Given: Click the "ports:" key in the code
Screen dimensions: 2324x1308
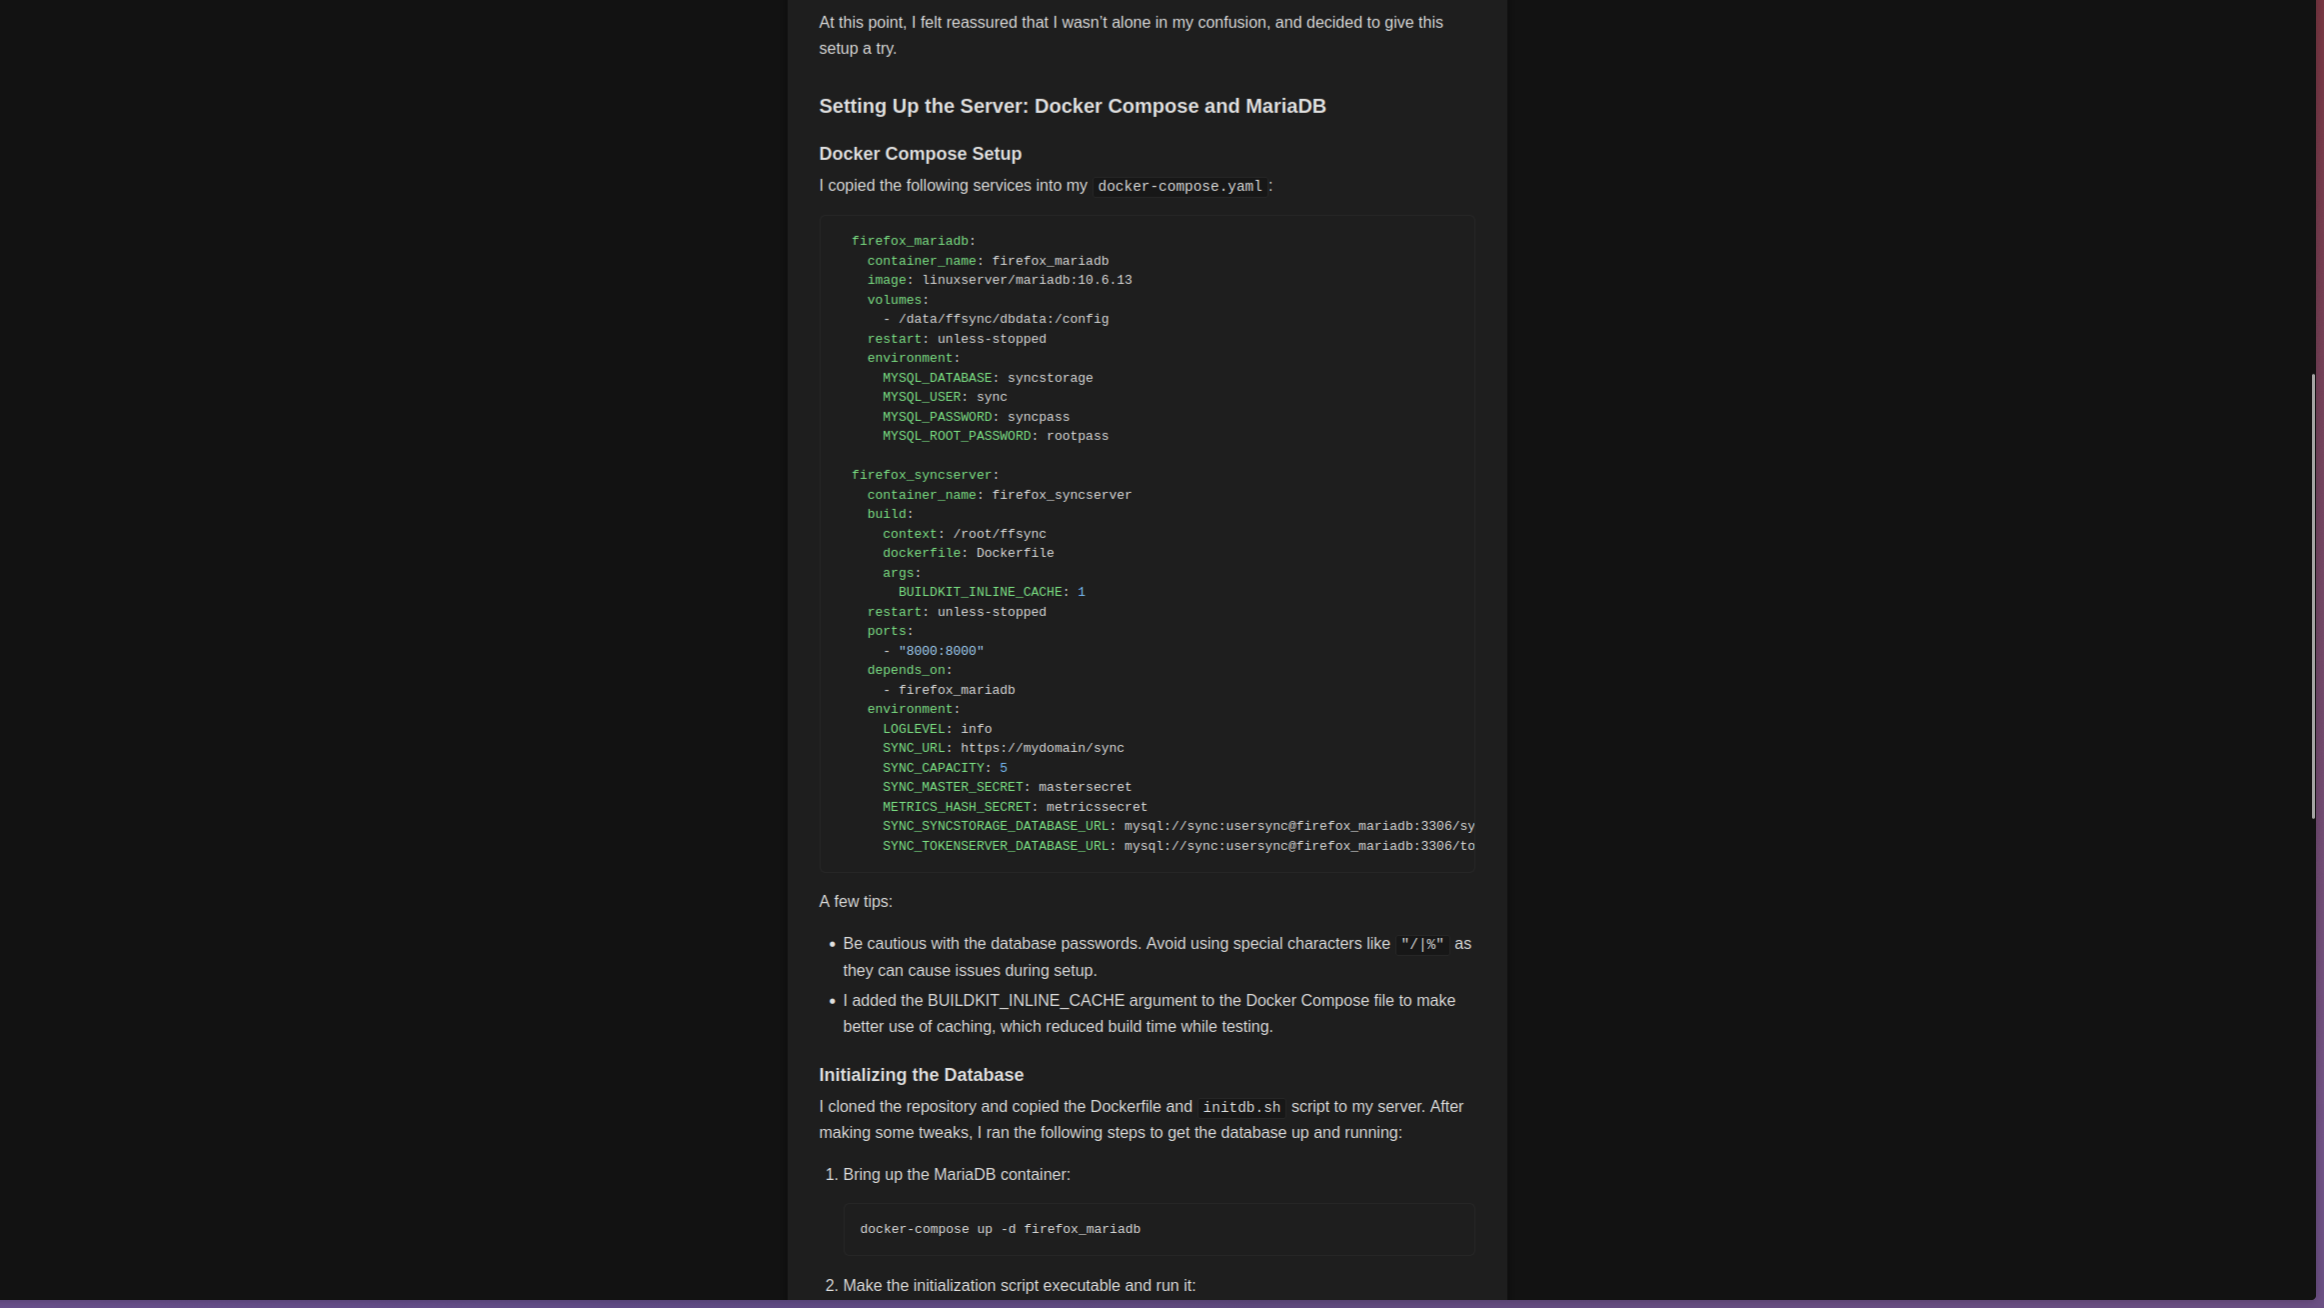Looking at the screenshot, I should coord(890,631).
